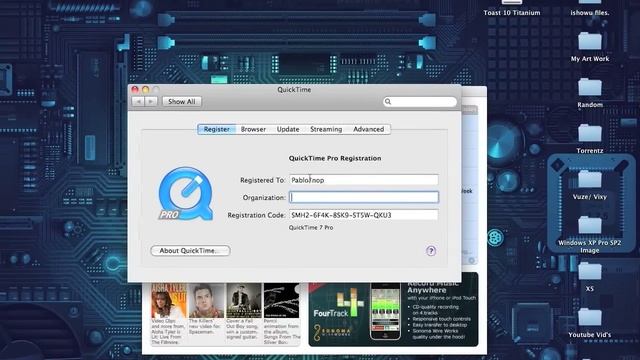Open the help question mark button

[x=431, y=251]
